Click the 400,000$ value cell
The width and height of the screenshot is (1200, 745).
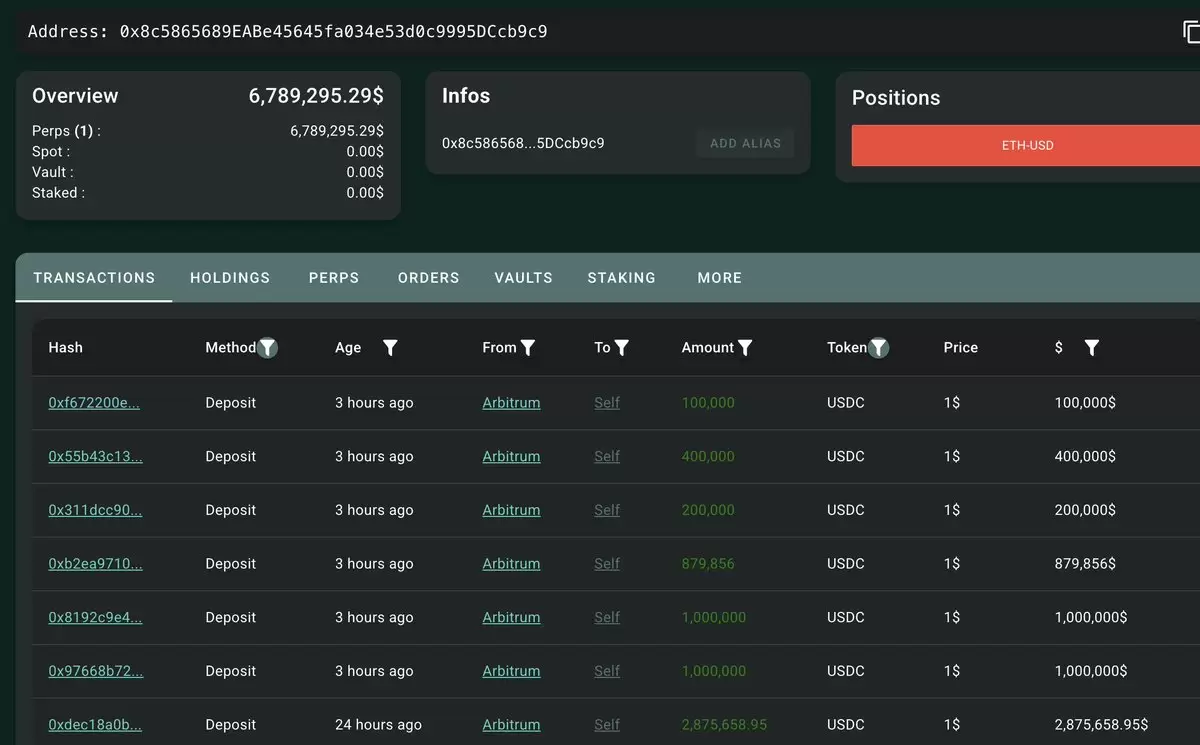(x=1085, y=457)
